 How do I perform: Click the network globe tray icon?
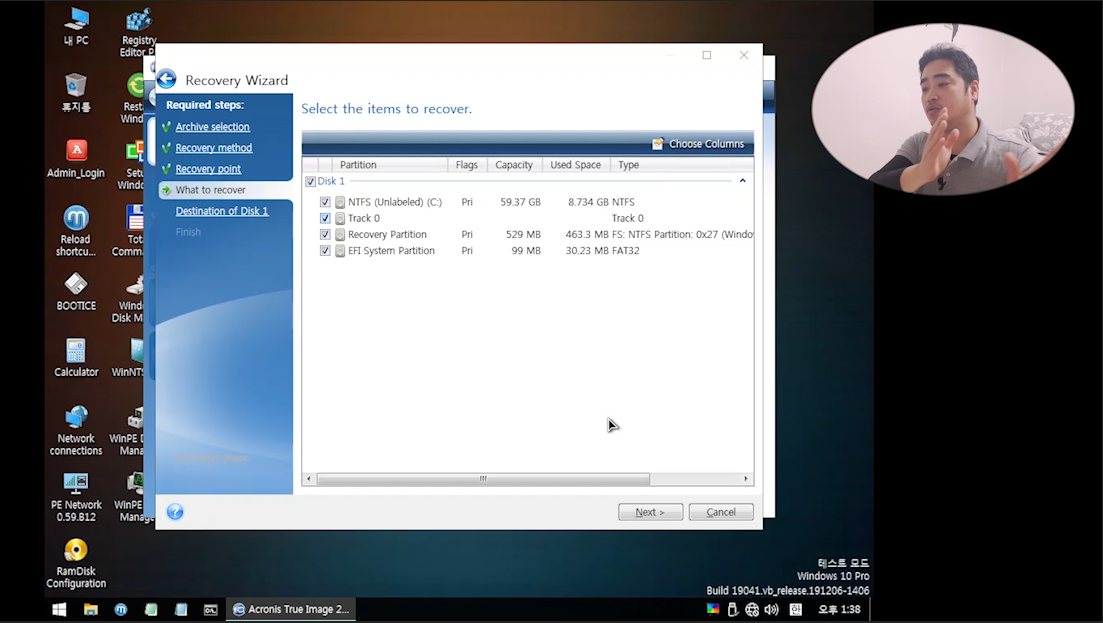coord(752,610)
